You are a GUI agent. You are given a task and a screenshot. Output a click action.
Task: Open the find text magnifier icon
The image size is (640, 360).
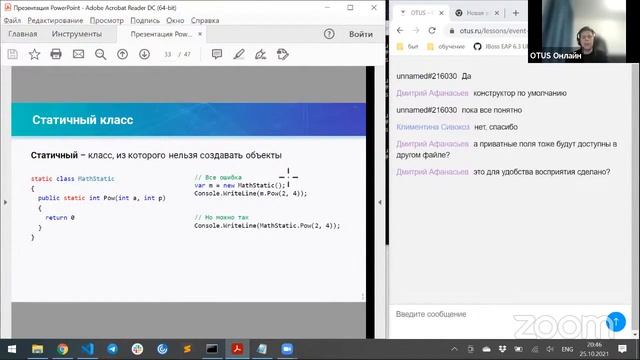coord(100,54)
